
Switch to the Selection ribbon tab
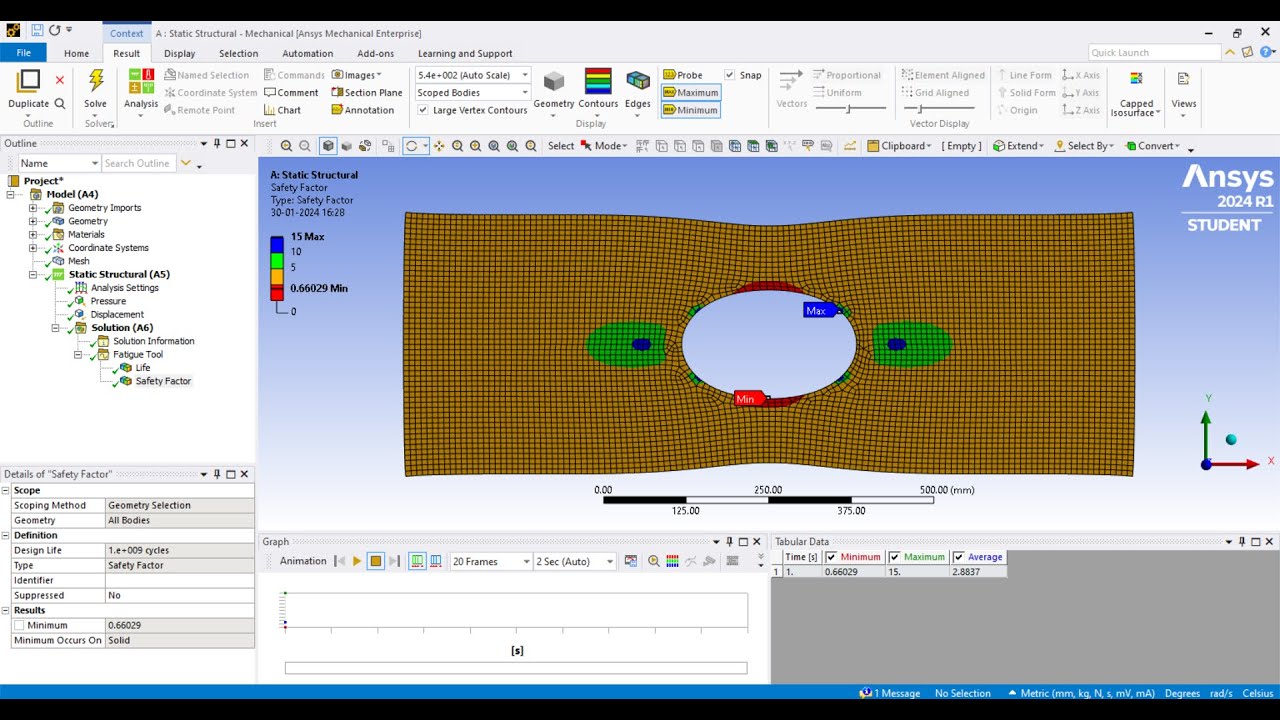click(238, 53)
